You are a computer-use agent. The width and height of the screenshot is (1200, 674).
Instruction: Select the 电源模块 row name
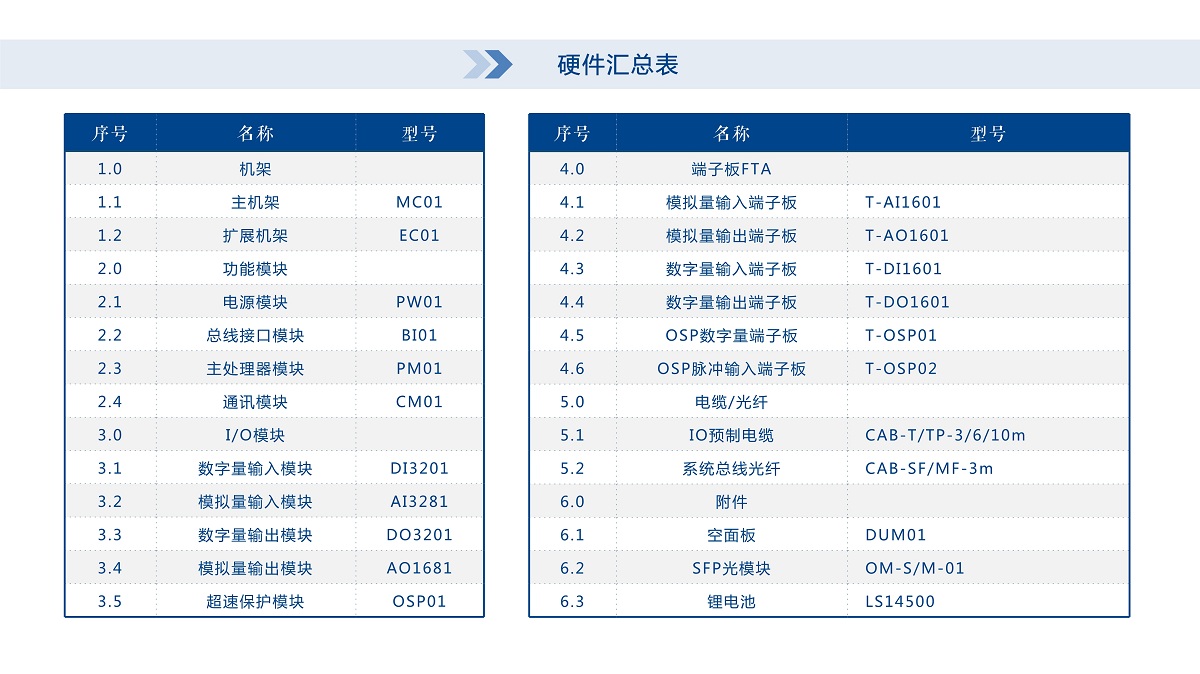click(255, 302)
